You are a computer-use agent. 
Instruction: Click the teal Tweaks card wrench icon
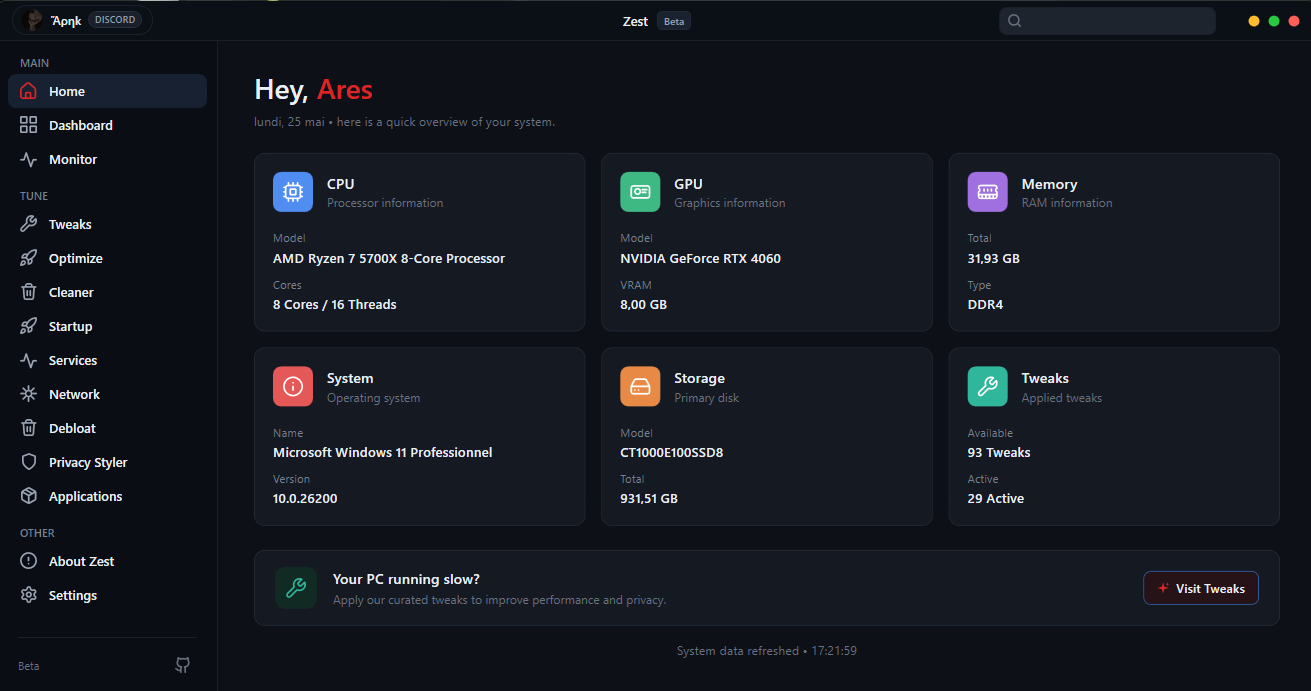[988, 386]
